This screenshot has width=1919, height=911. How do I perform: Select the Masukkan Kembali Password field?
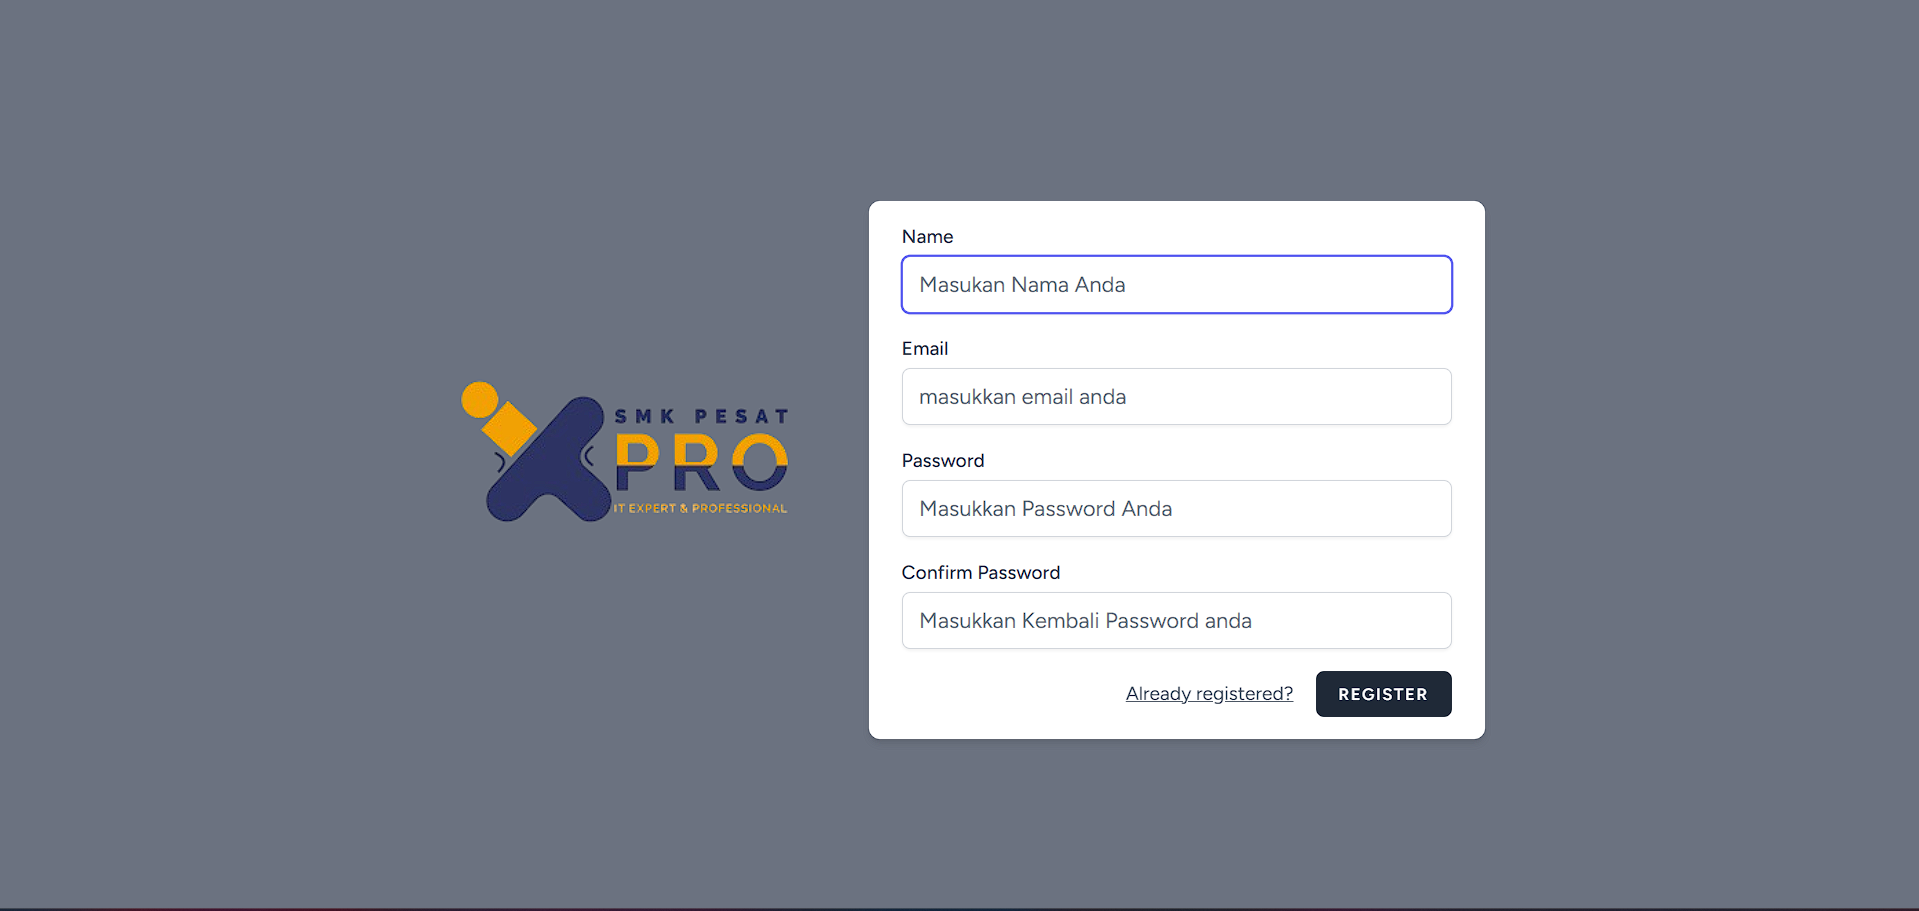click(1176, 621)
